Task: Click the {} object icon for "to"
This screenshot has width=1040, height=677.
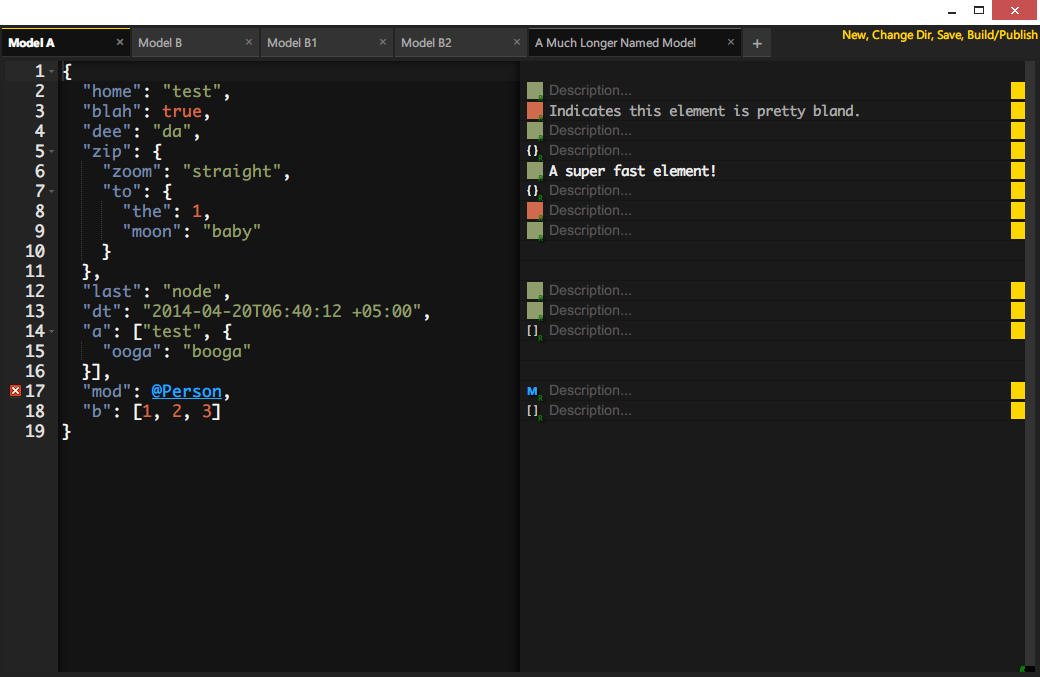Action: point(533,190)
